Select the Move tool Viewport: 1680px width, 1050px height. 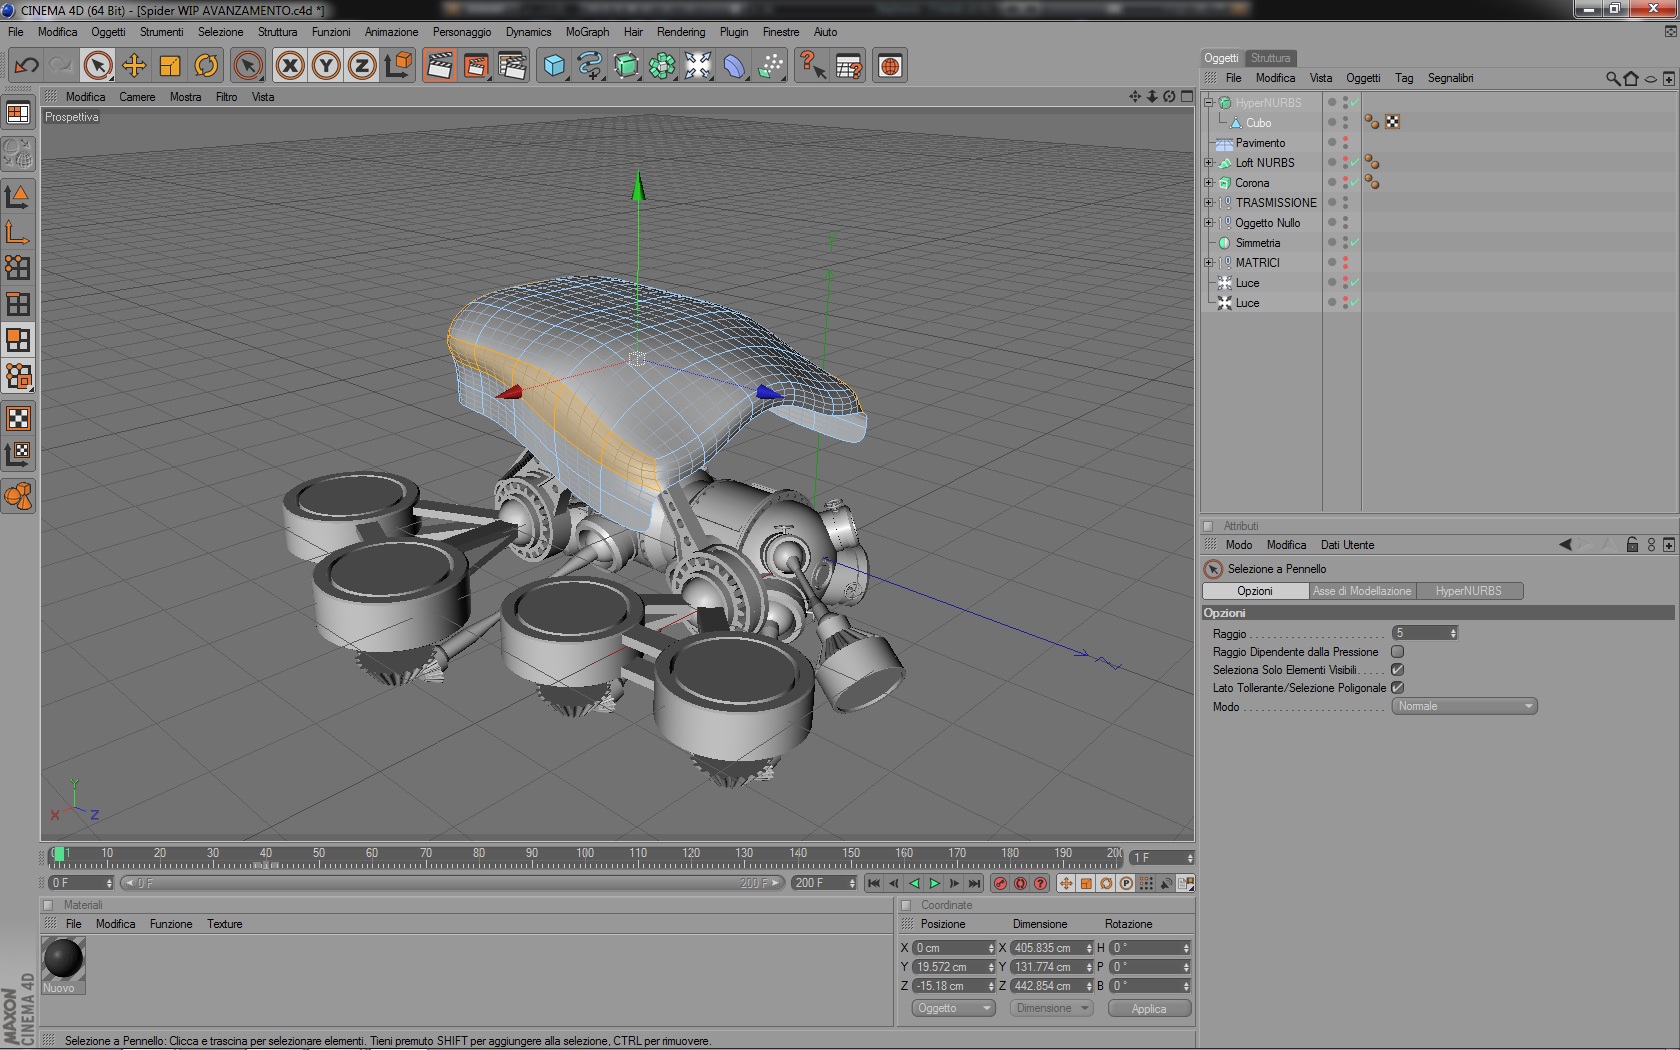tap(134, 66)
